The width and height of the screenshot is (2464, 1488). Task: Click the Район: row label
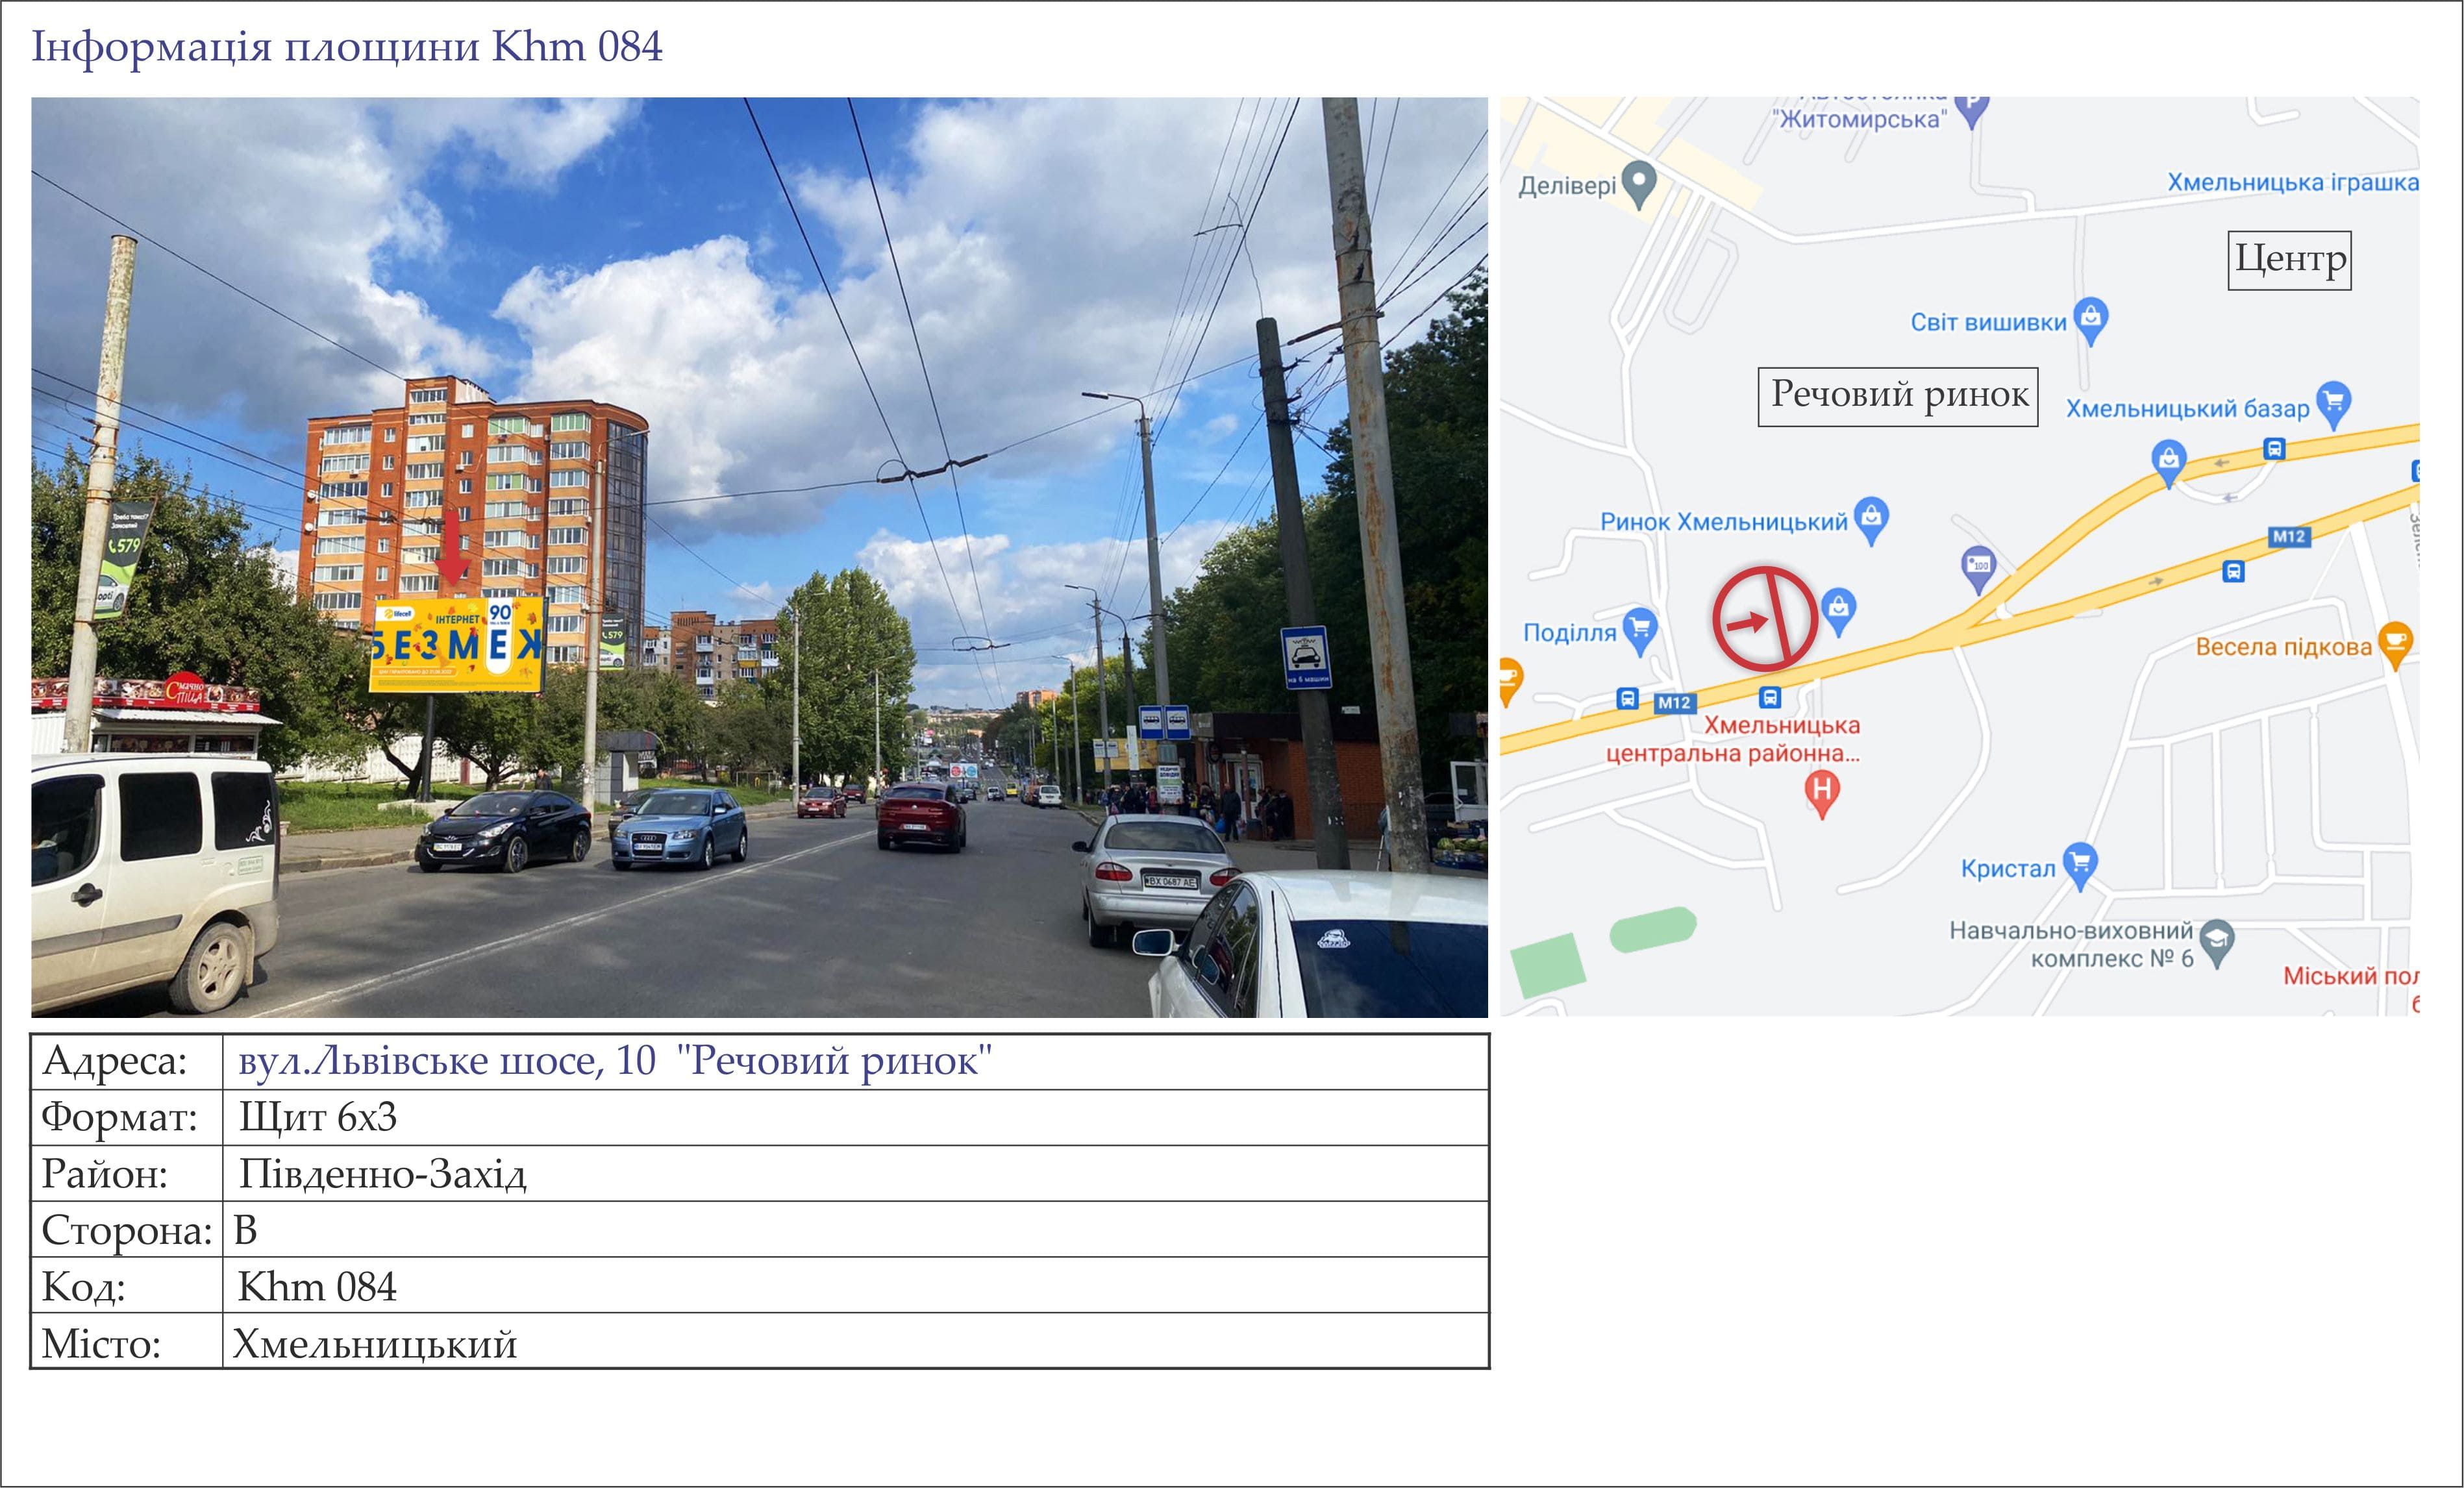coord(104,1174)
